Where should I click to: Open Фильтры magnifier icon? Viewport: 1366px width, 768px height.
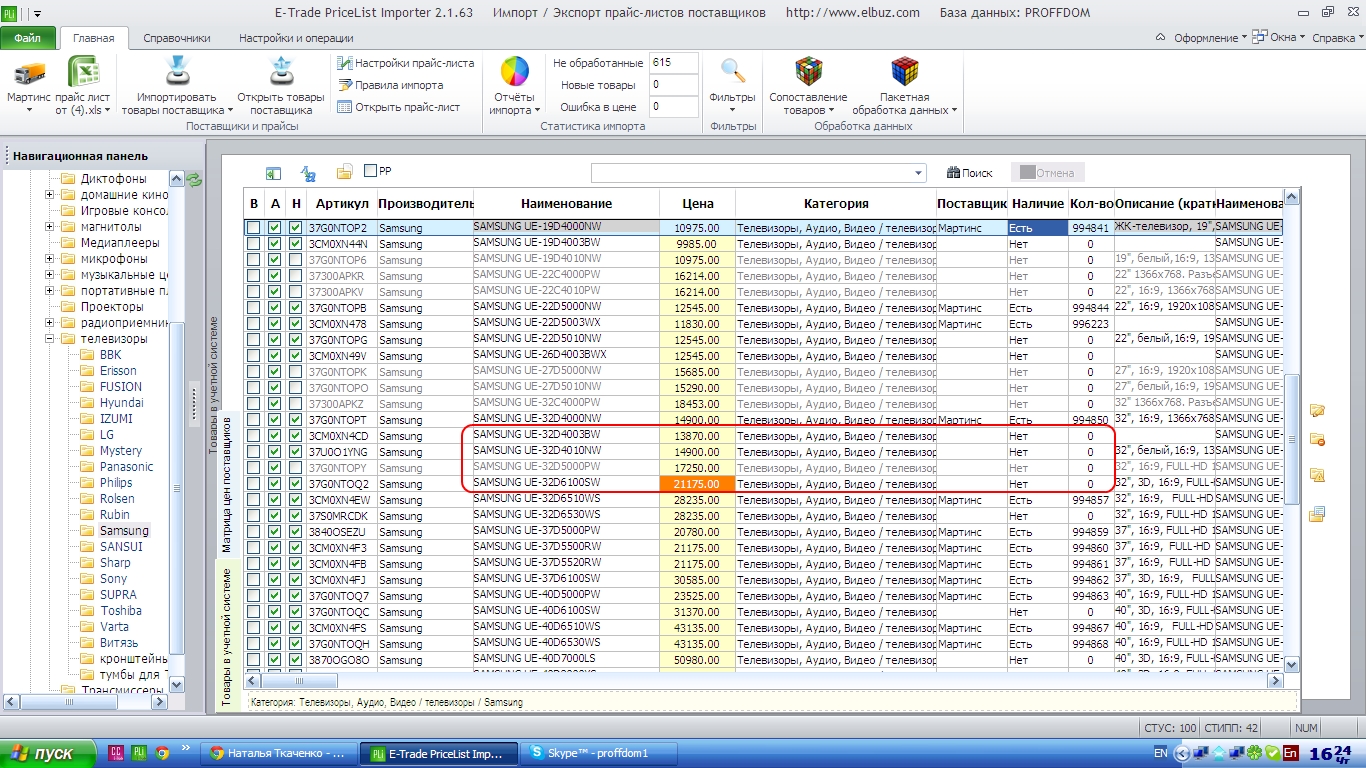tap(733, 72)
